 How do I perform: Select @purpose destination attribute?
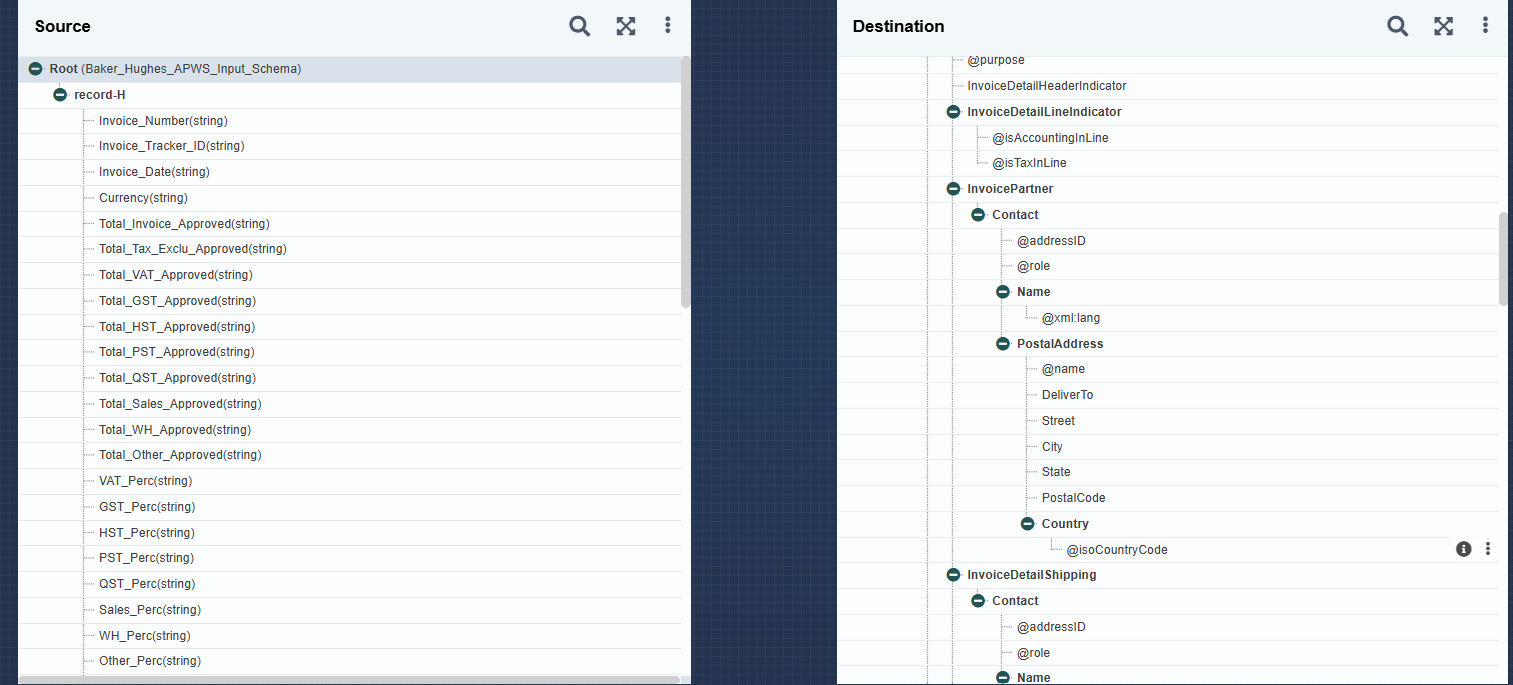tap(996, 61)
